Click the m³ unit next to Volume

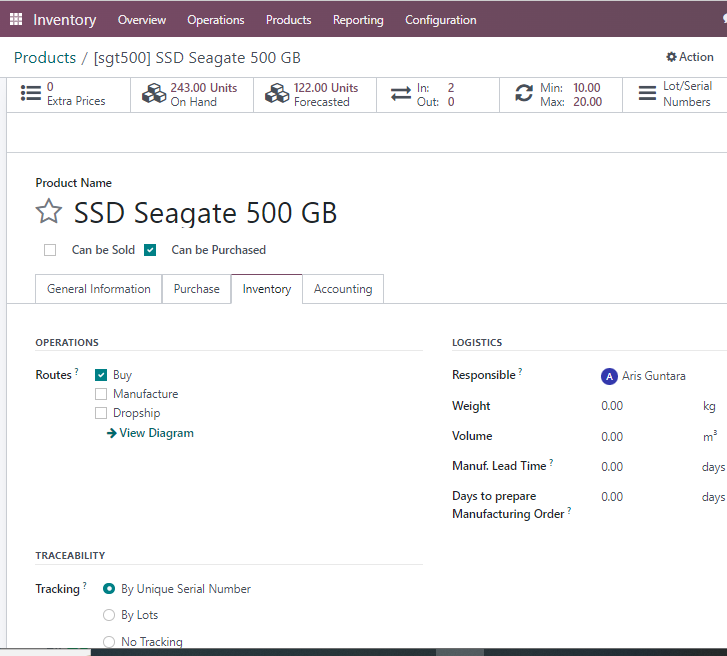(710, 436)
